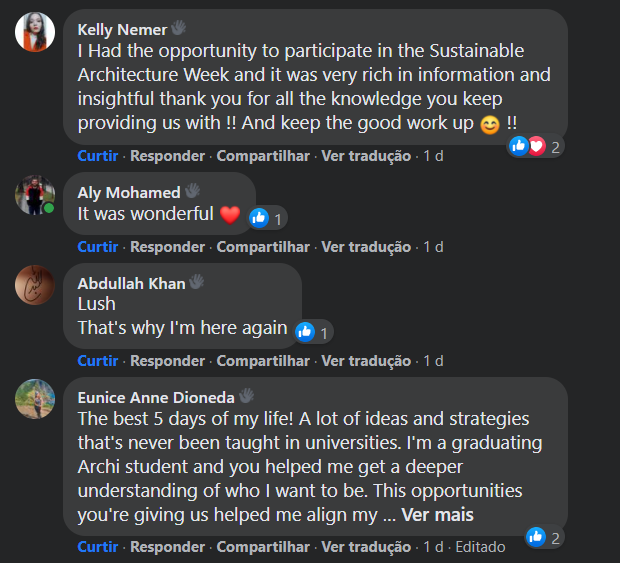Click the wave badge next to Abdullah Khan

198,282
